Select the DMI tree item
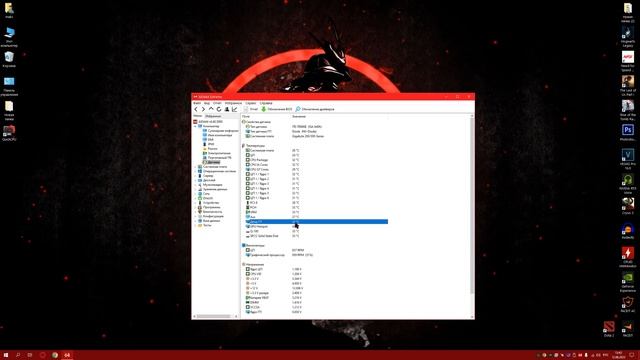This screenshot has width=640, height=360. pyautogui.click(x=208, y=140)
